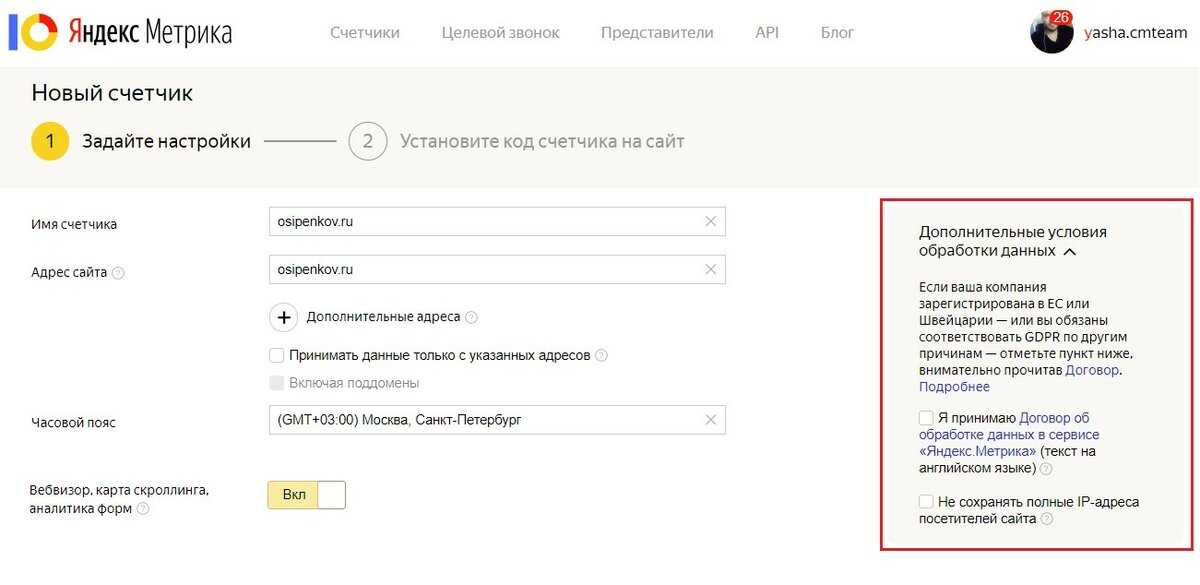The width and height of the screenshot is (1200, 585).
Task: Show help icon next to Адрес сайта label
Action: click(118, 272)
